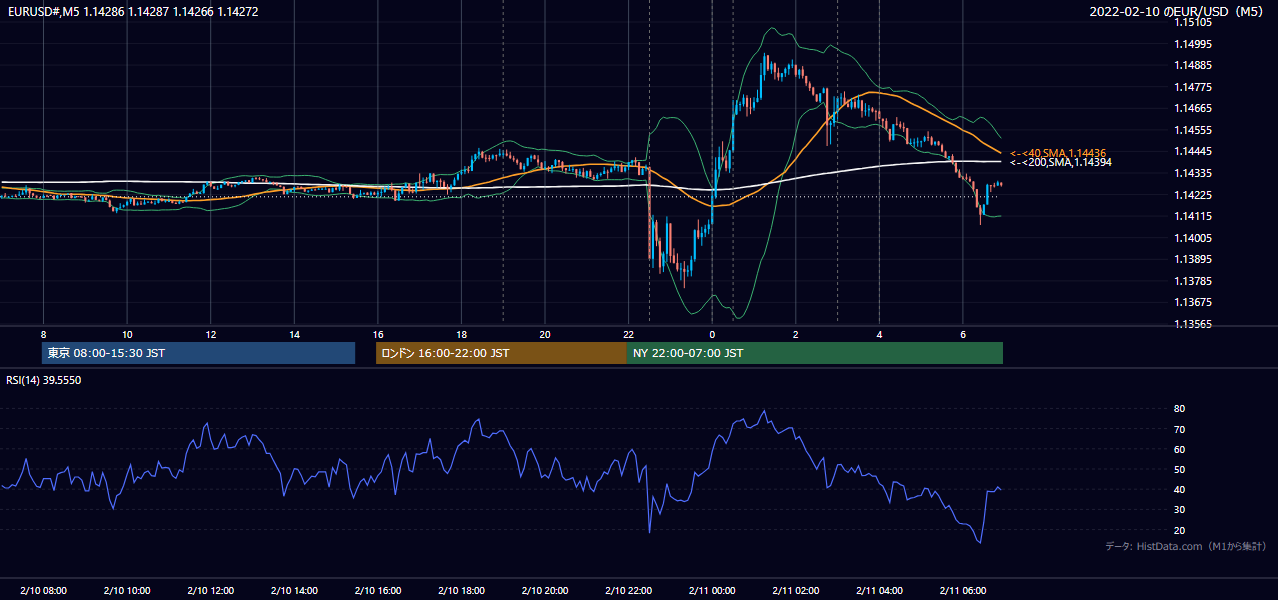This screenshot has height=600, width=1278.
Task: Click hour tick 12 under the price chart
Action: pos(210,334)
